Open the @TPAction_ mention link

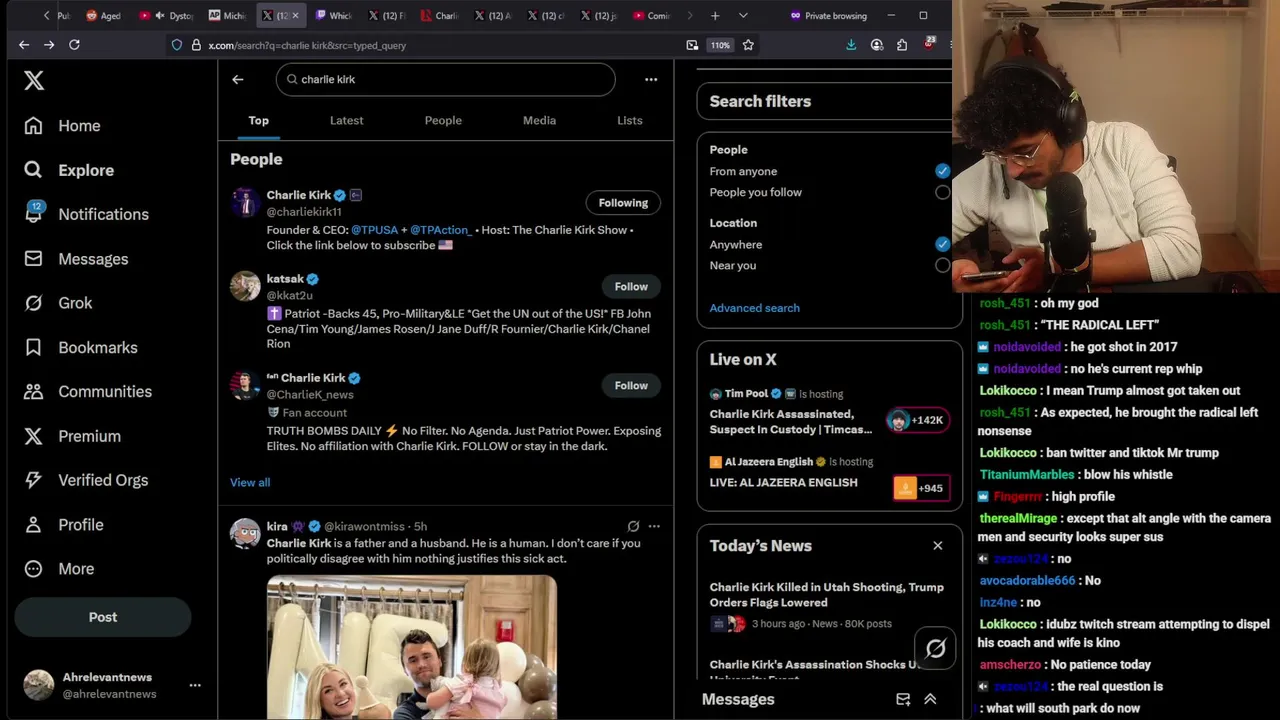tap(440, 230)
